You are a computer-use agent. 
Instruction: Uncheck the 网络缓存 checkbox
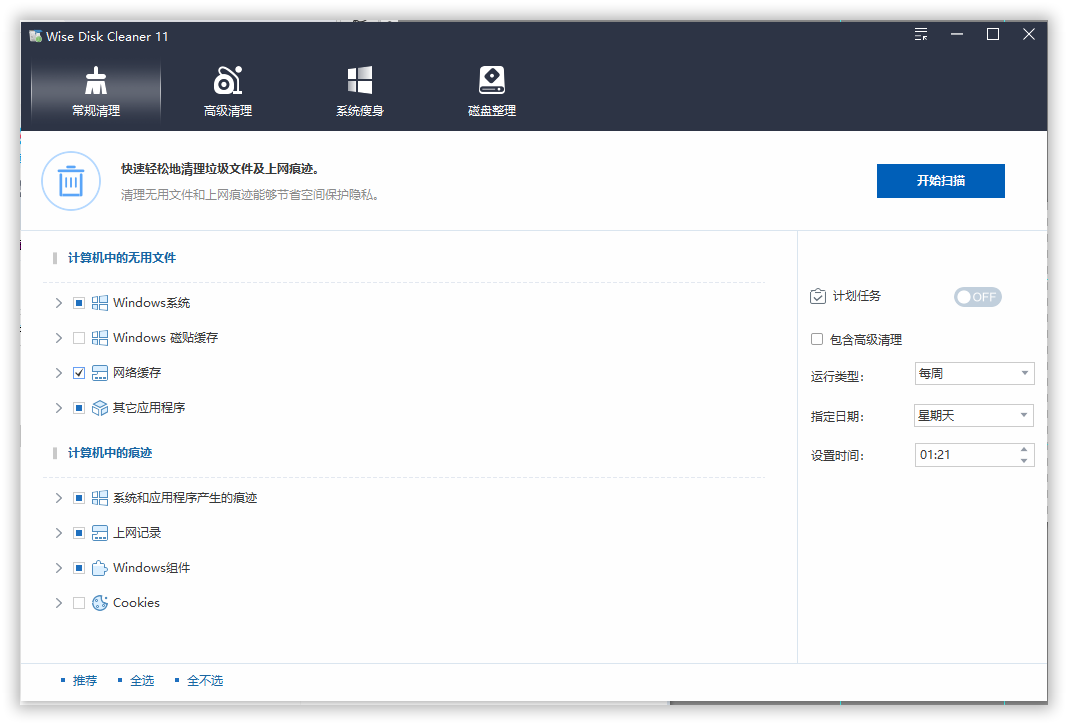(79, 373)
